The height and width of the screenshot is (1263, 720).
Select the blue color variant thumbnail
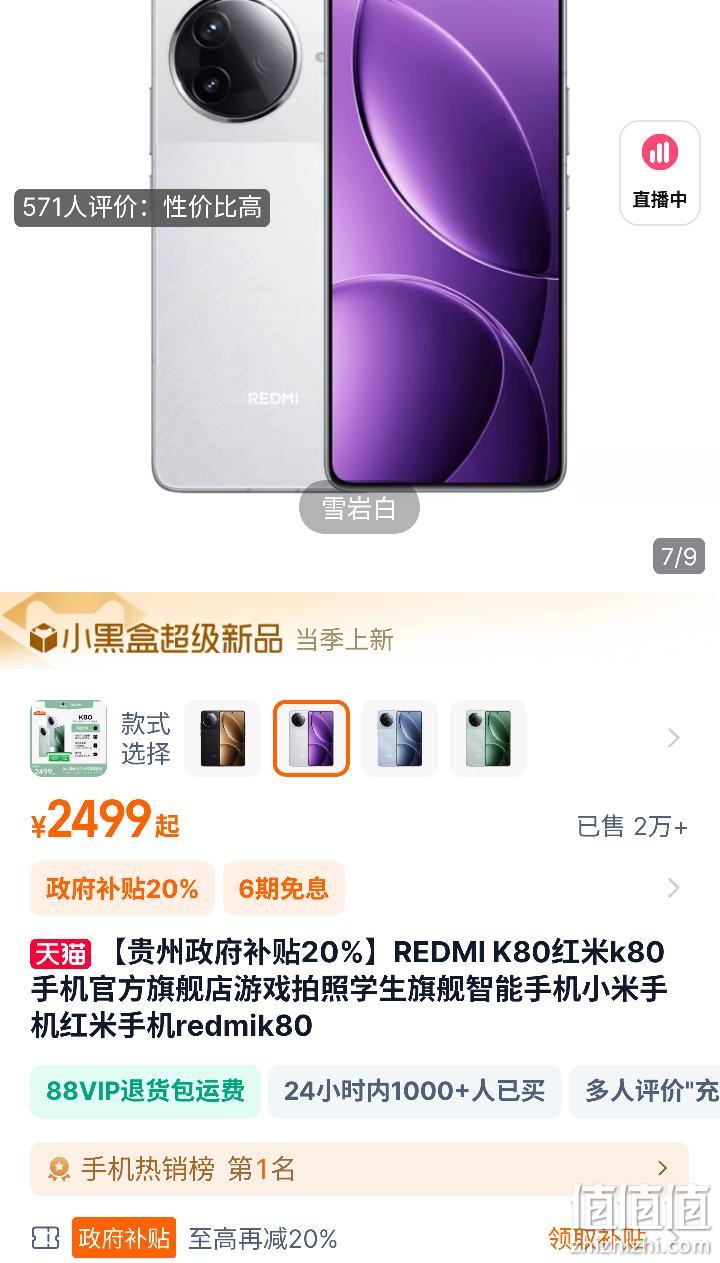coord(399,738)
